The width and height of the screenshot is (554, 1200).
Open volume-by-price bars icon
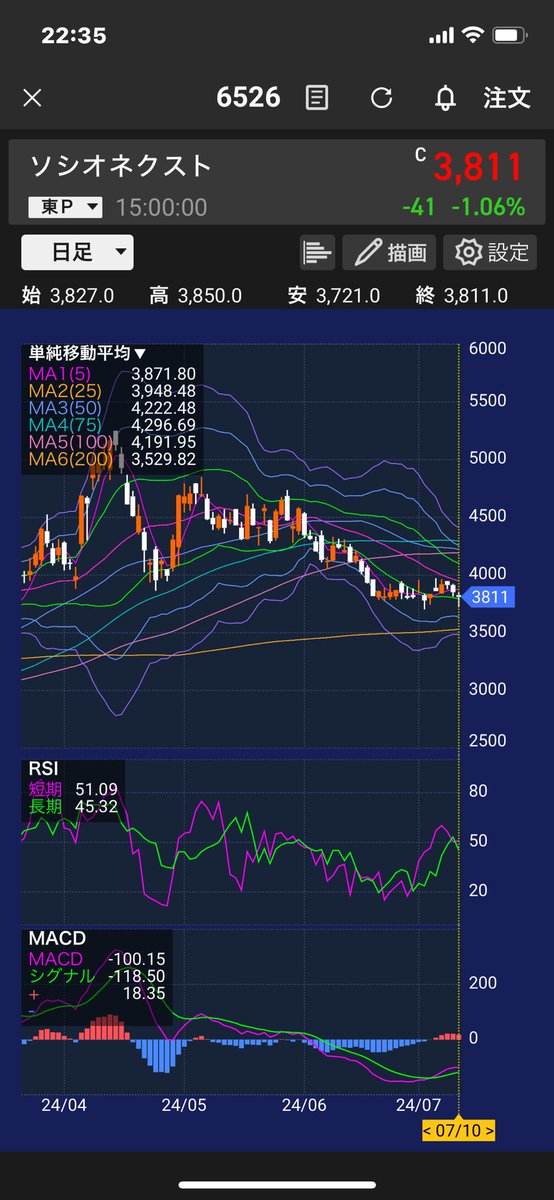click(x=317, y=252)
